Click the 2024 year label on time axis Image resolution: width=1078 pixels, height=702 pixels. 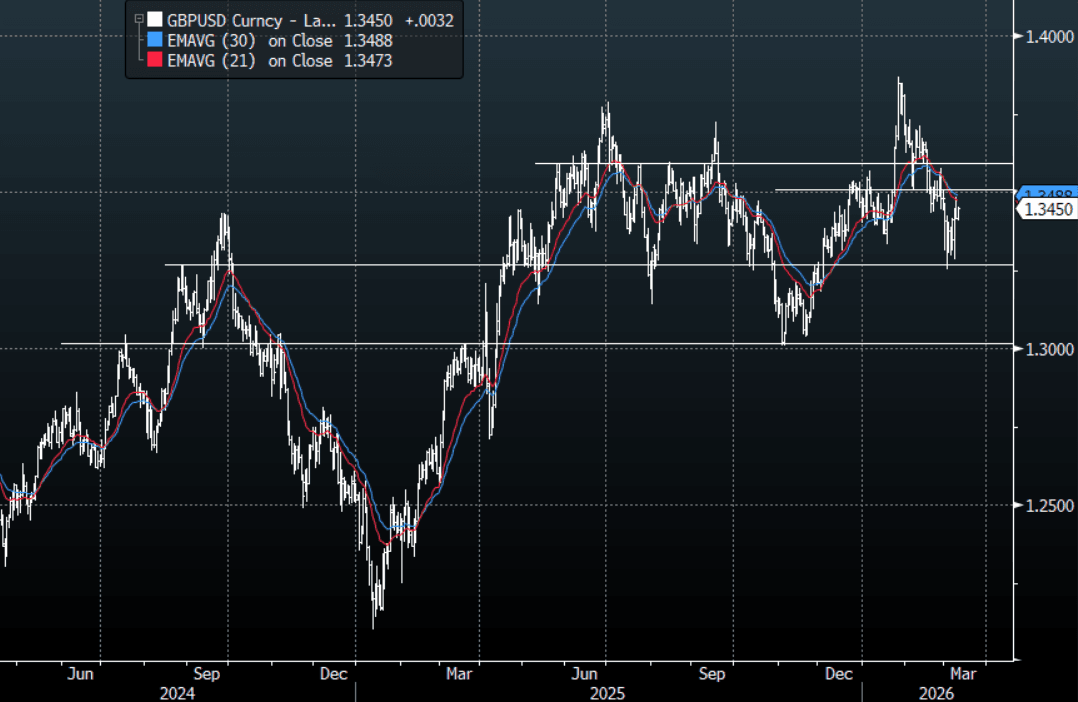coord(177,693)
